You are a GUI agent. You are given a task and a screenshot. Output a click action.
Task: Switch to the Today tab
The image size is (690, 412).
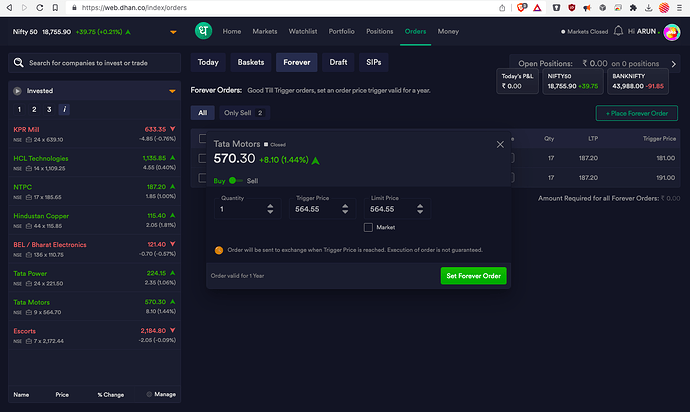(x=208, y=62)
